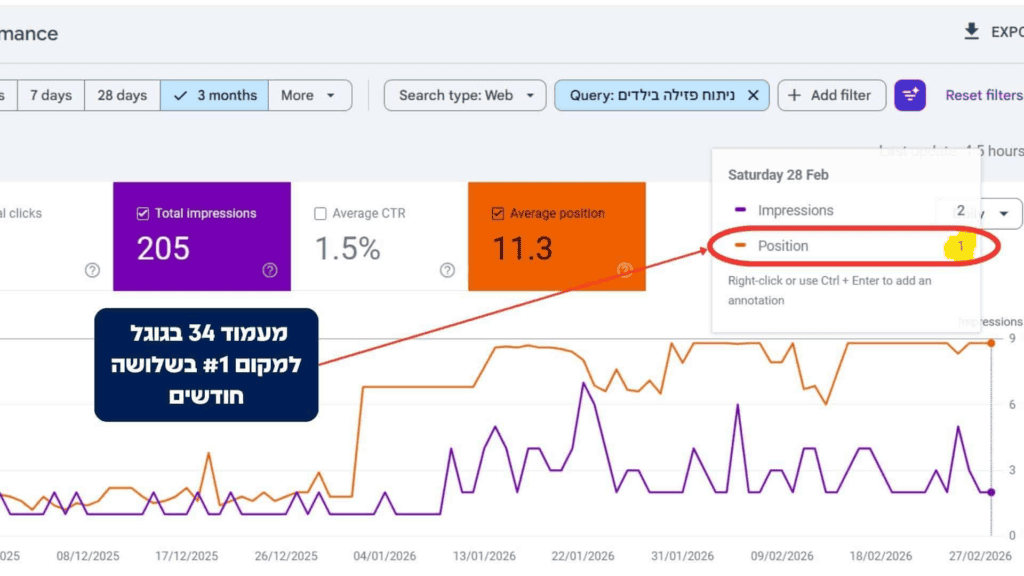Remove the Query filter with the X
The height and width of the screenshot is (576, 1024).
point(753,95)
